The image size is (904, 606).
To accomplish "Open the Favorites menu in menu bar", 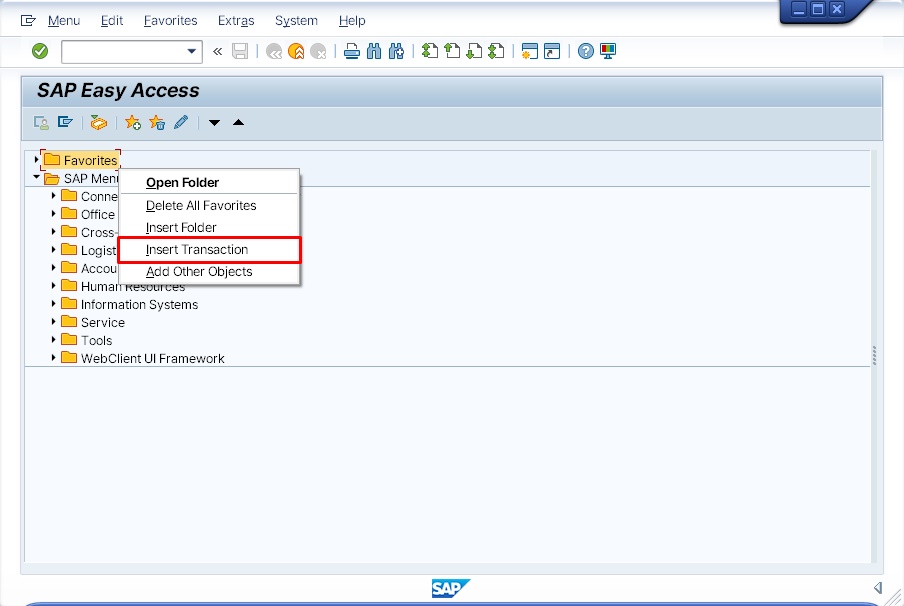I will [171, 21].
